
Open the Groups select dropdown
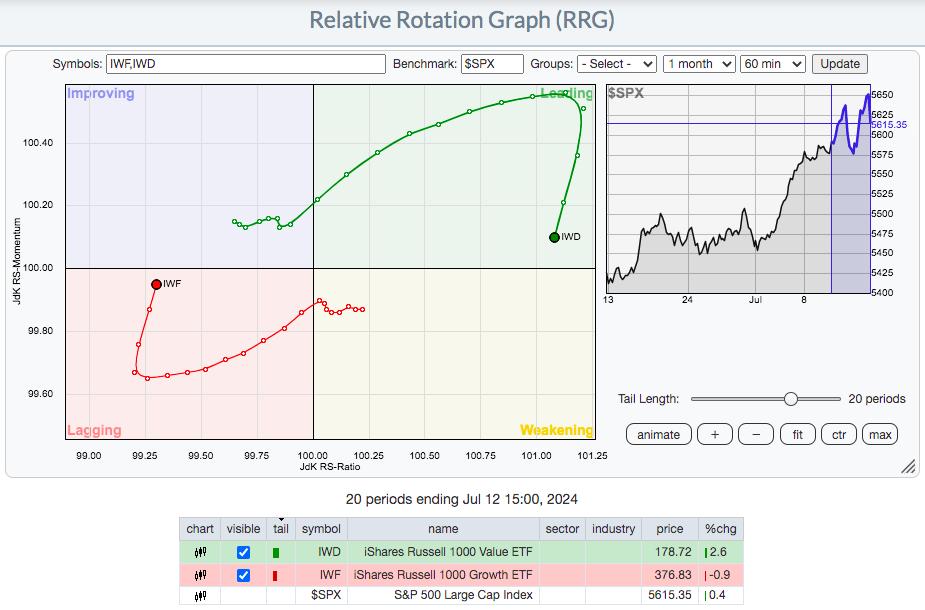pyautogui.click(x=616, y=64)
